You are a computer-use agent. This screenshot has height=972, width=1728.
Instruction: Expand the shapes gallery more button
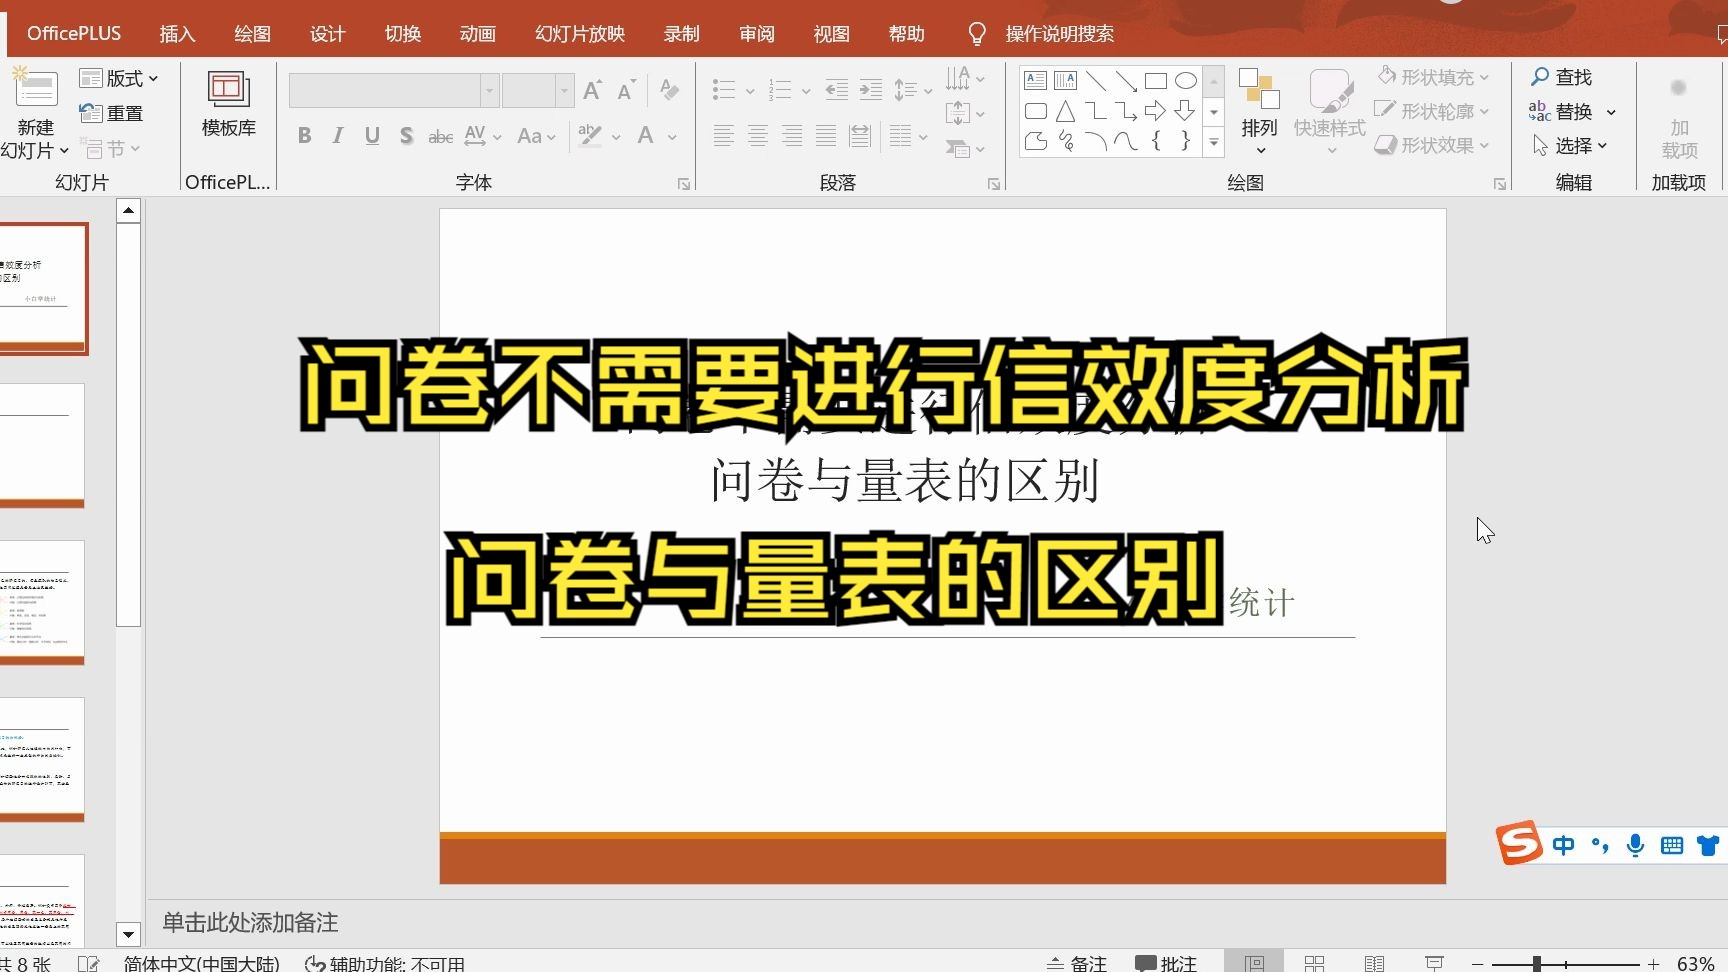pos(1214,143)
